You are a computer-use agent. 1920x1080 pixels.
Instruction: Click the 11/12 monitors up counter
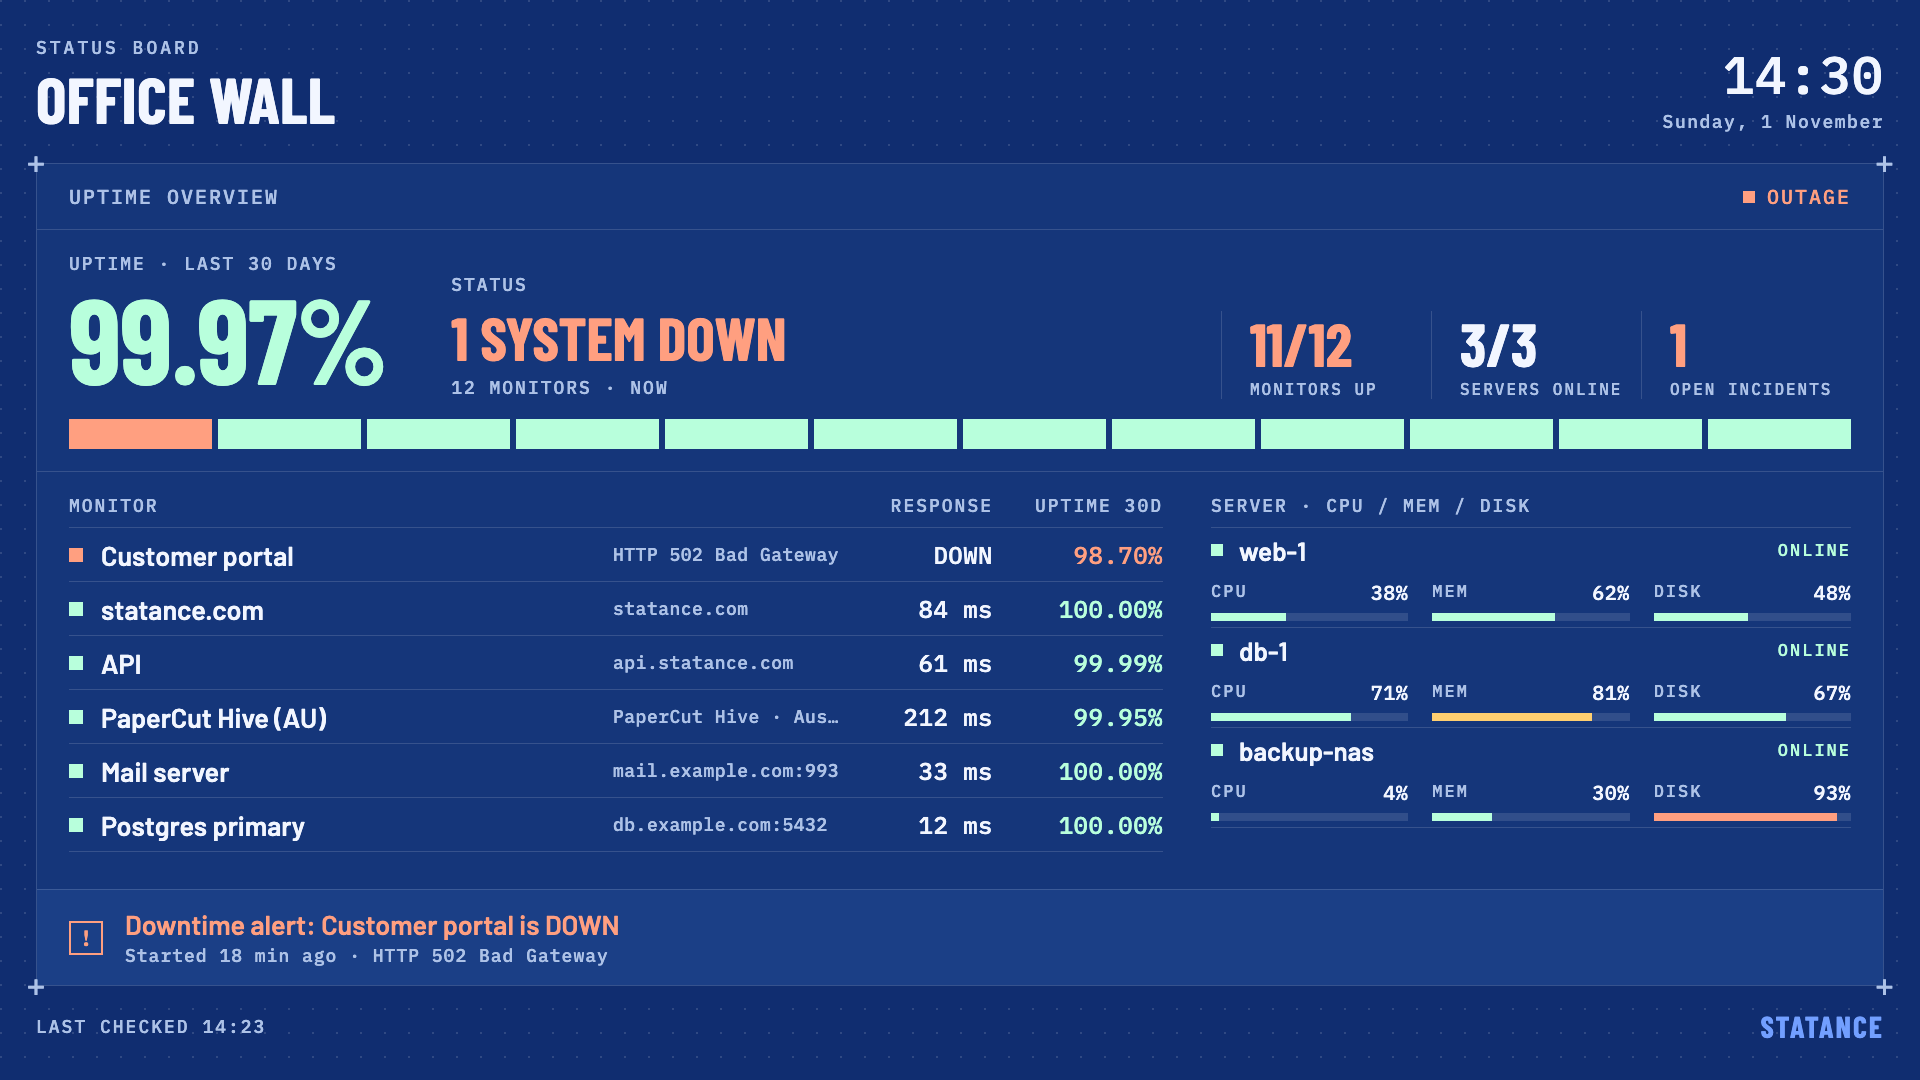tap(1300, 346)
